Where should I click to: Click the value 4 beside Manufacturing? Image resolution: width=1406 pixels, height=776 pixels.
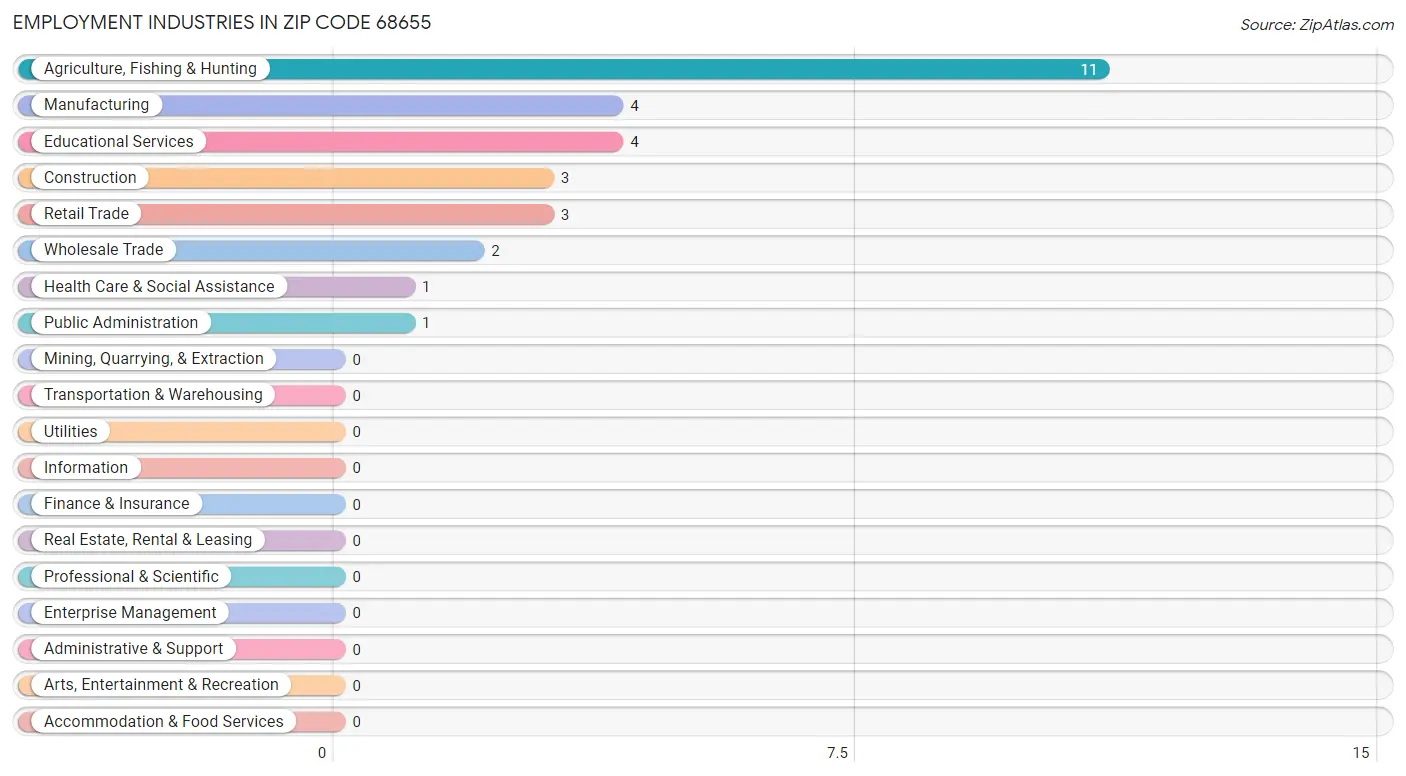coord(634,106)
